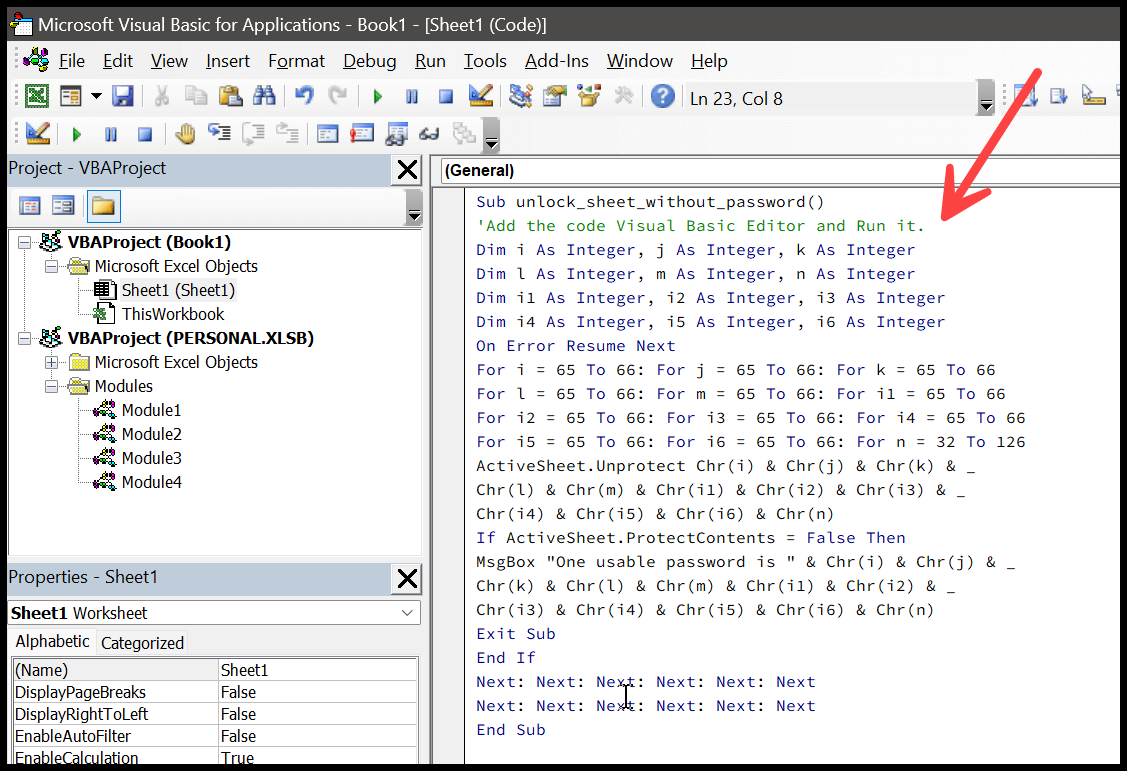1127x771 pixels.
Task: Open the Object Browser icon
Action: 589,96
